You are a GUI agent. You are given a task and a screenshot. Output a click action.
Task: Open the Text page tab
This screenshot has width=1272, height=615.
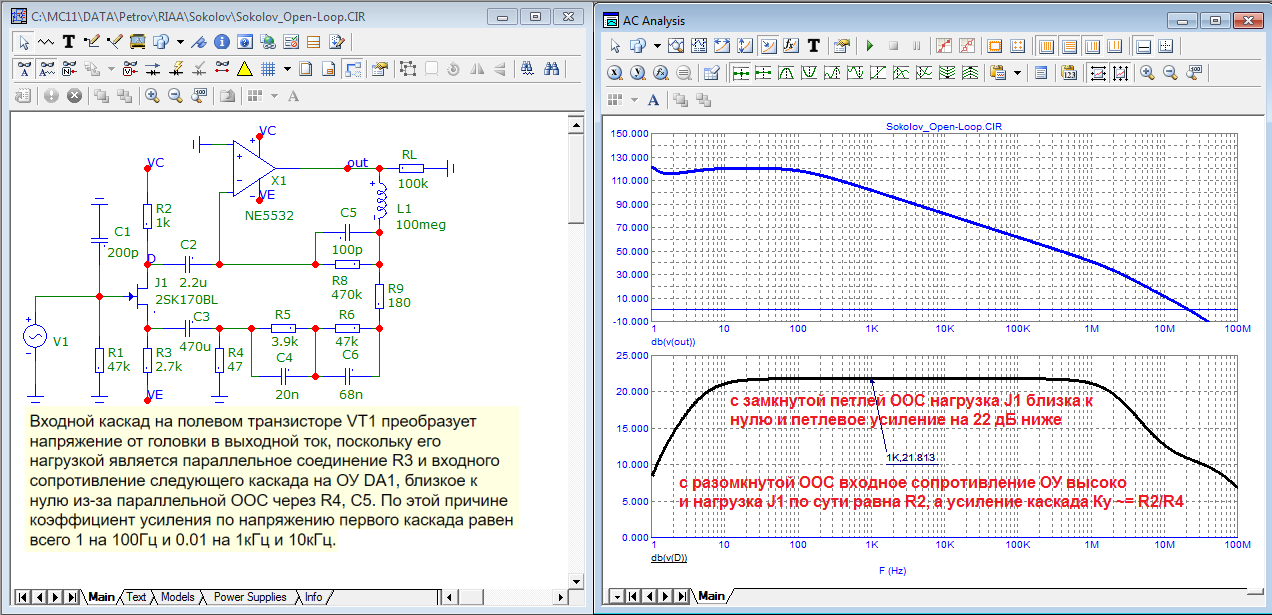[x=136, y=597]
